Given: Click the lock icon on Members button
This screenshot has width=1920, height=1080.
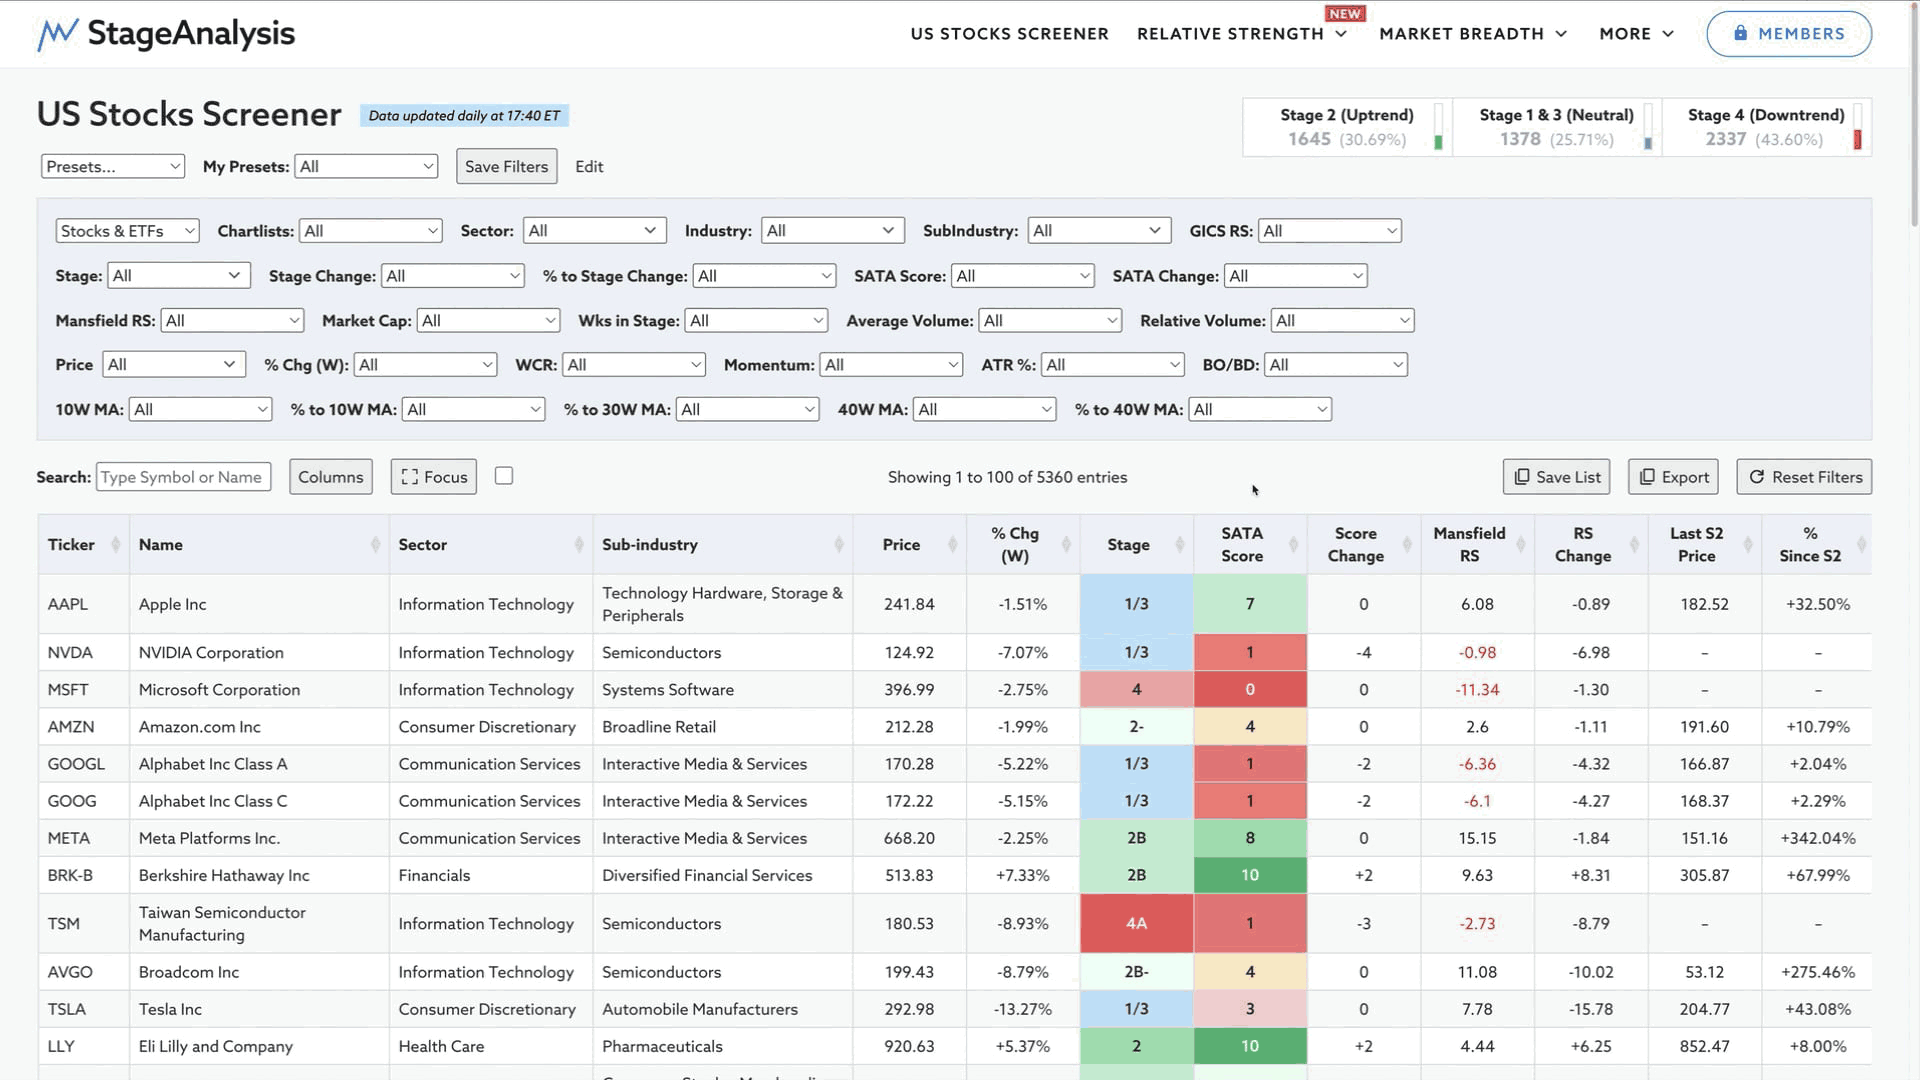Looking at the screenshot, I should click(1740, 33).
